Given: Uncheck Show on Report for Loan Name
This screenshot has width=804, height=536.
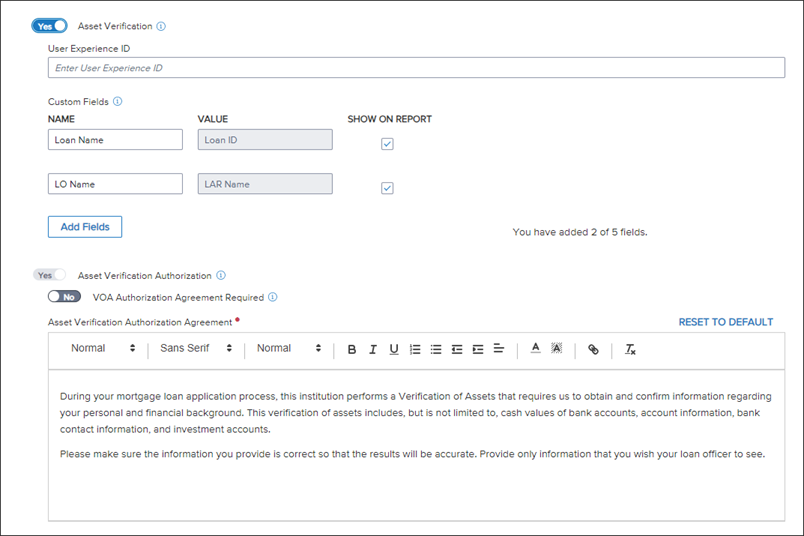Looking at the screenshot, I should point(388,144).
